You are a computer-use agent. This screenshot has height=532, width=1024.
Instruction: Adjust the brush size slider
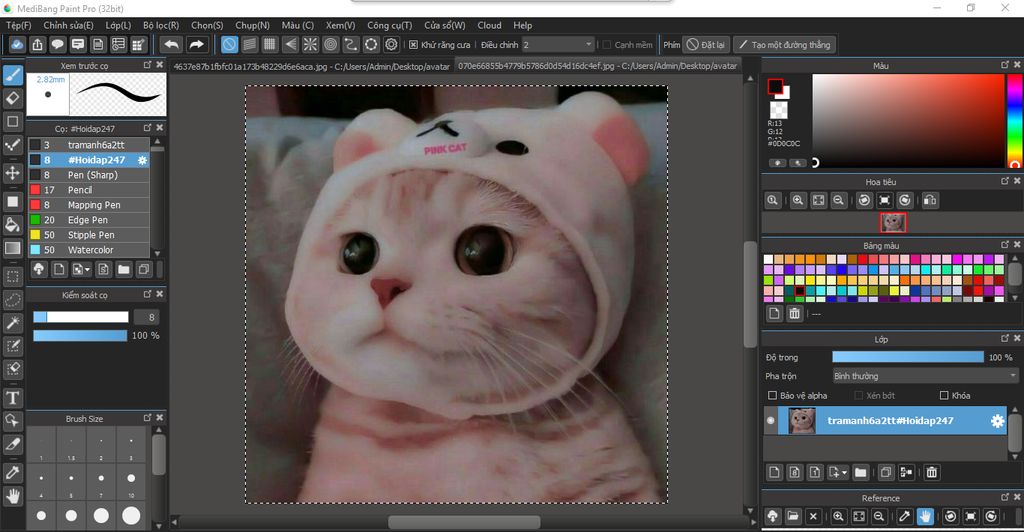coord(81,317)
